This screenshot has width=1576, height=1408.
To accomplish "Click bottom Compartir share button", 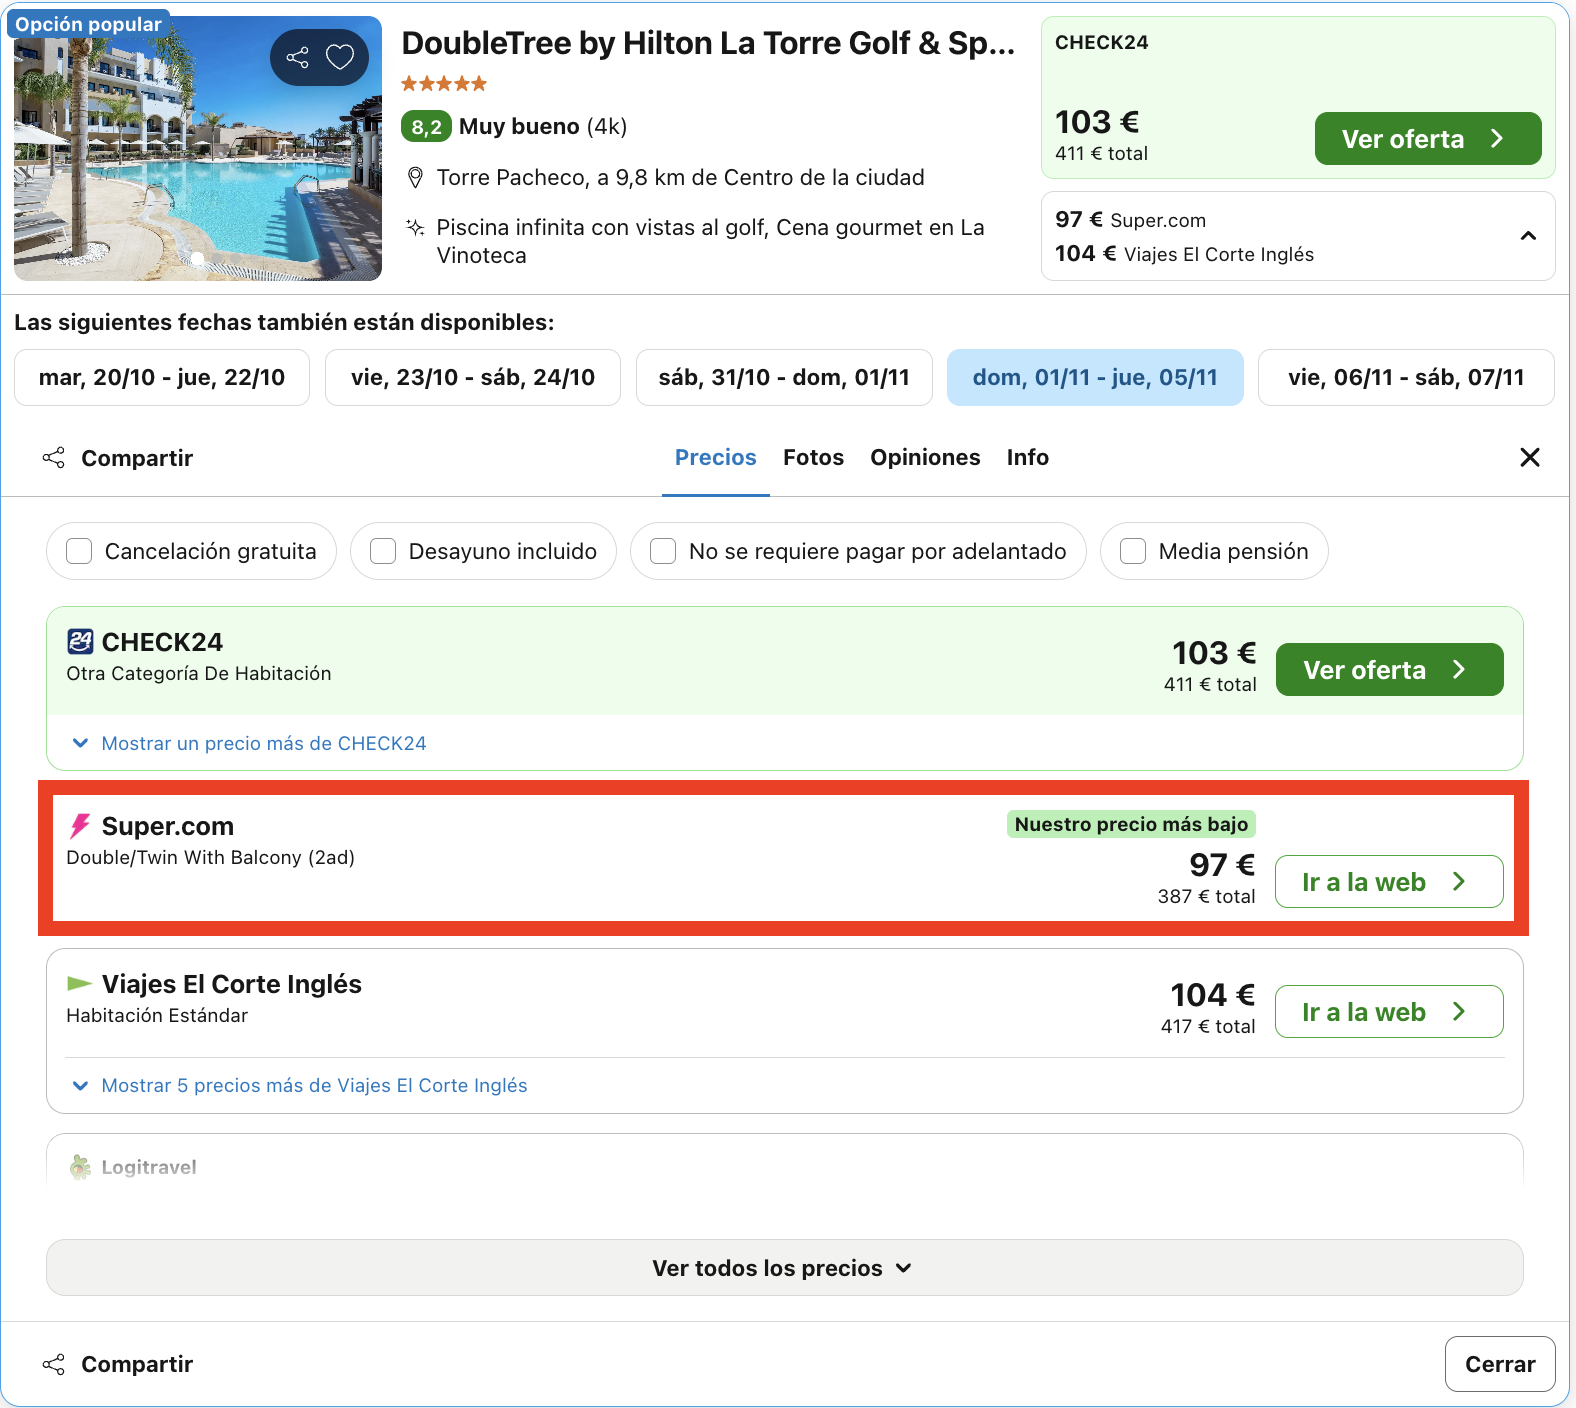I will pos(117,1364).
